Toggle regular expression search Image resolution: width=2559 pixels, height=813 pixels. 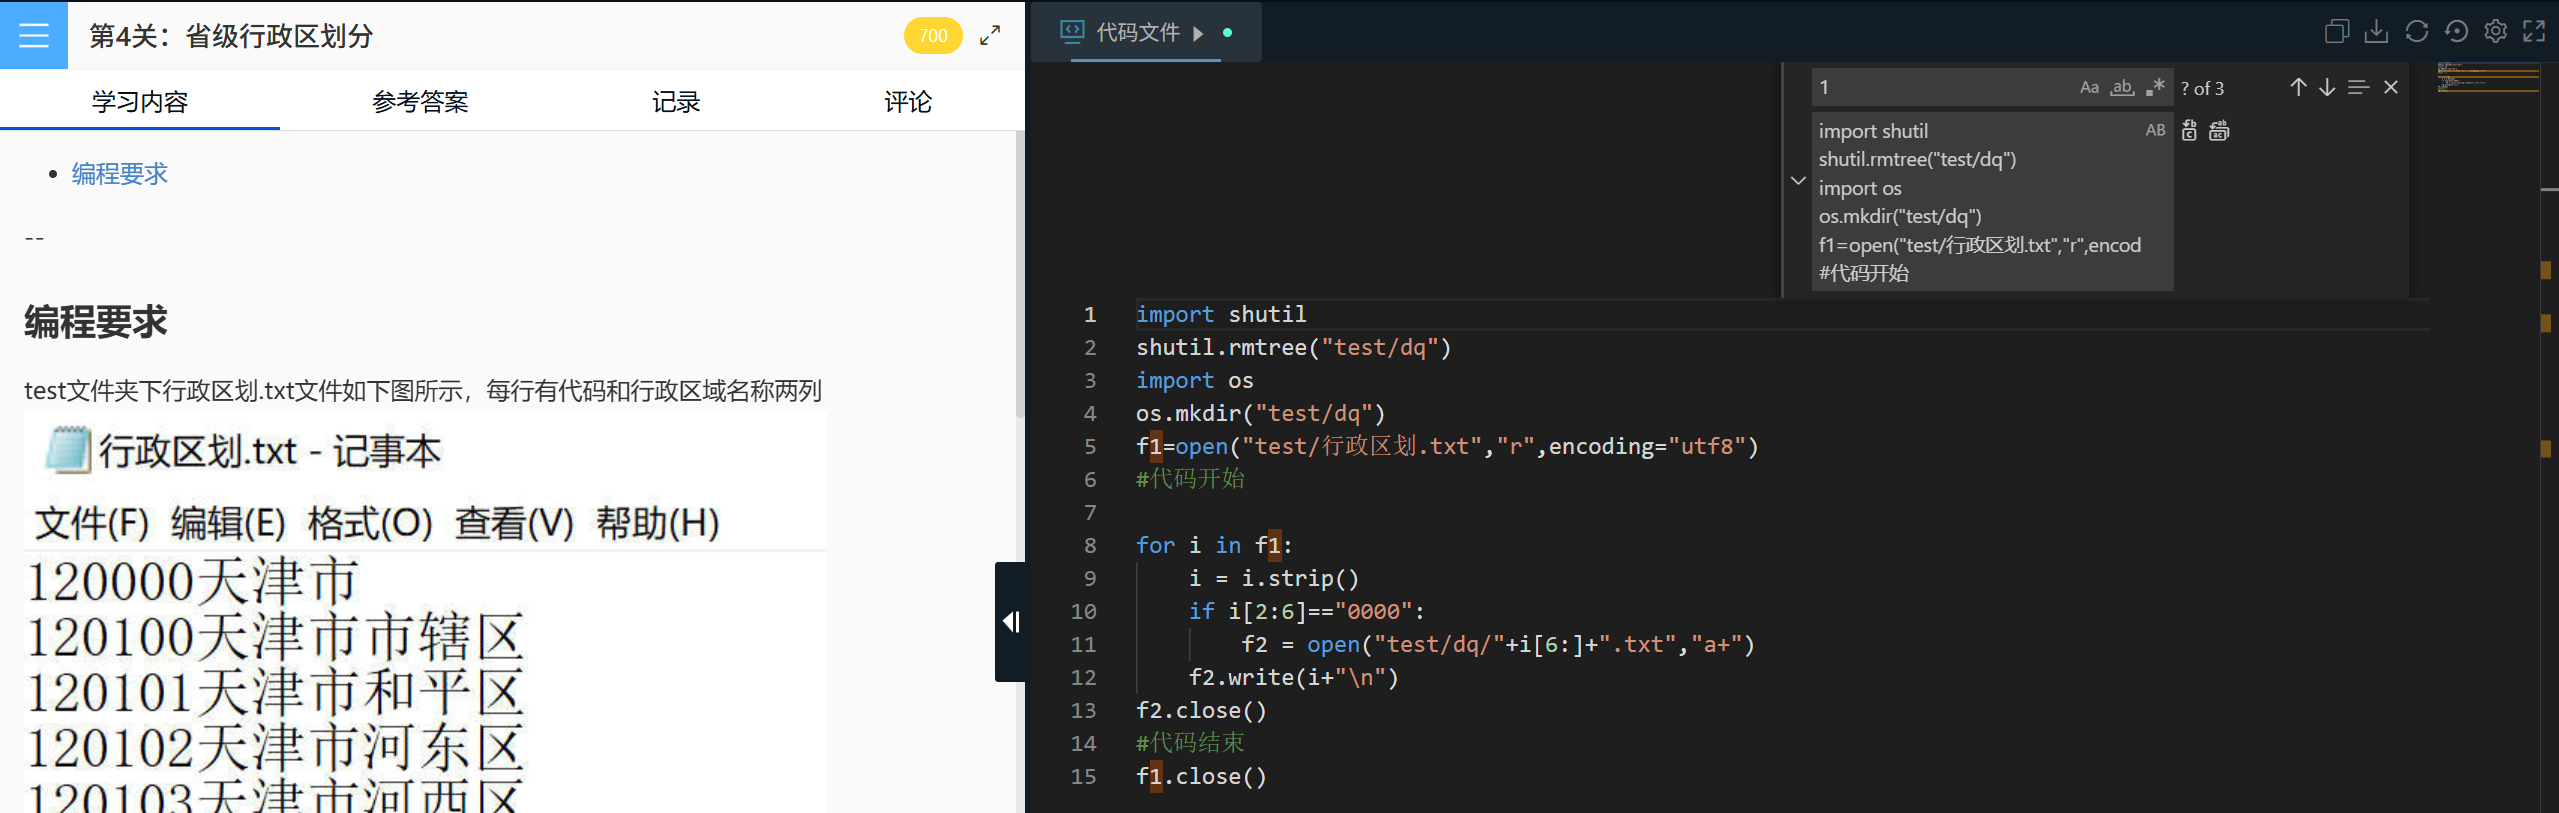(x=2155, y=87)
